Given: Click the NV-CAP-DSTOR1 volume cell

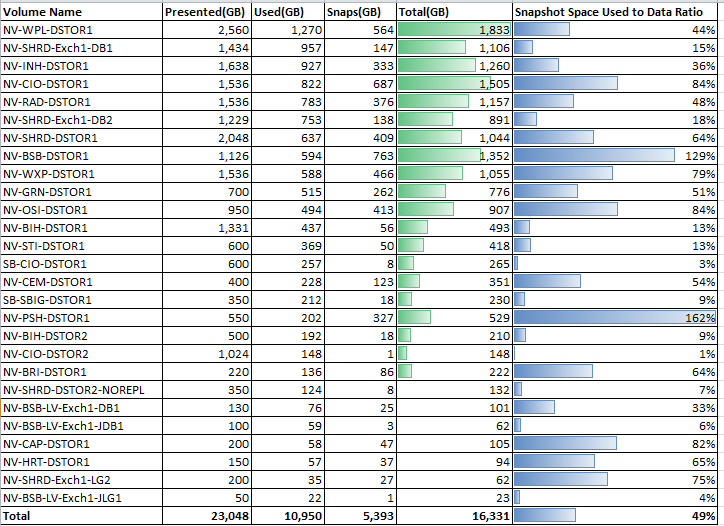Looking at the screenshot, I should tap(82, 444).
